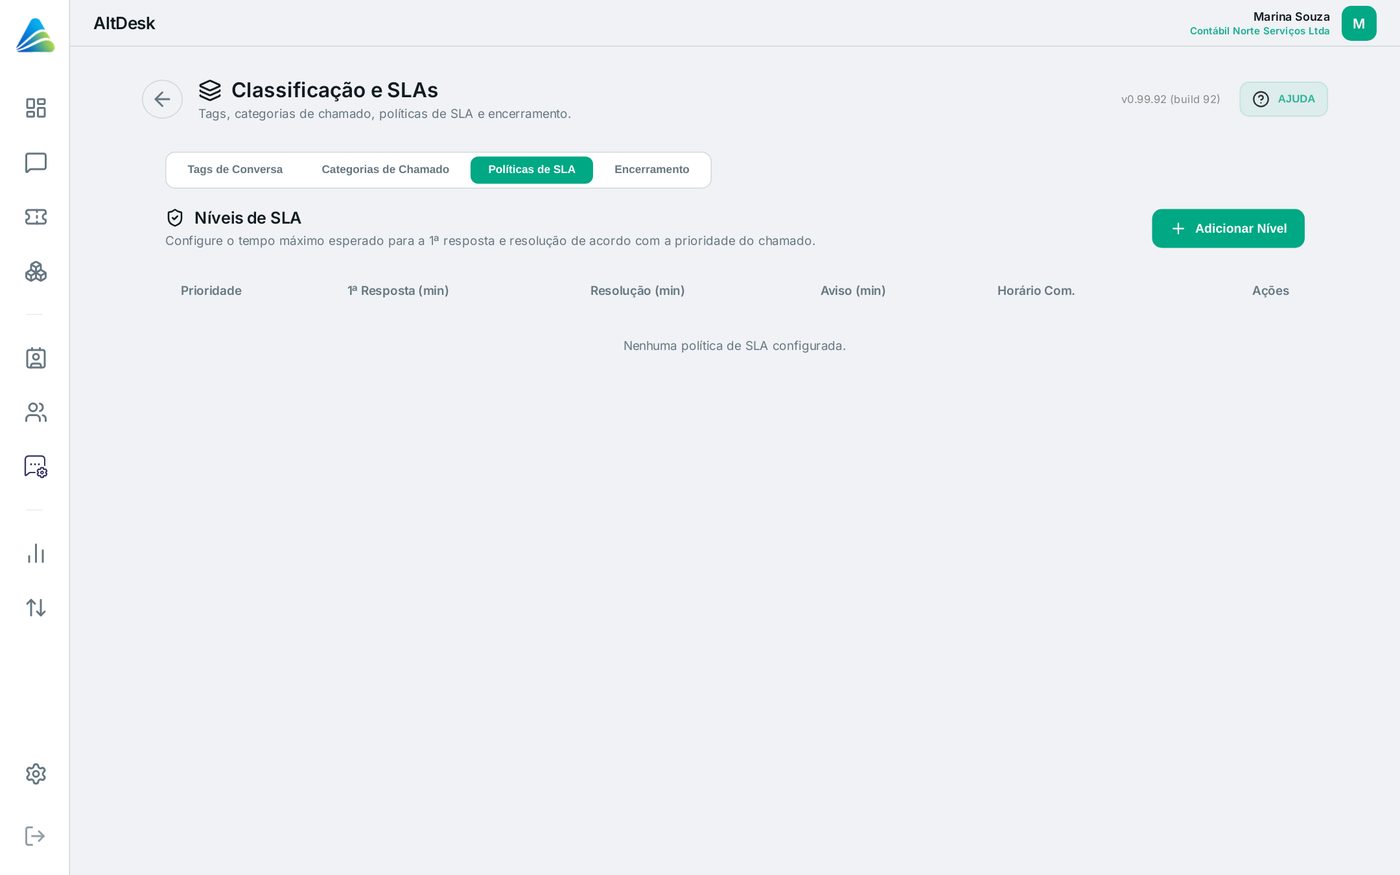Switch to Categorias de Chamado tab
Viewport: 1400px width, 875px height.
pyautogui.click(x=385, y=170)
